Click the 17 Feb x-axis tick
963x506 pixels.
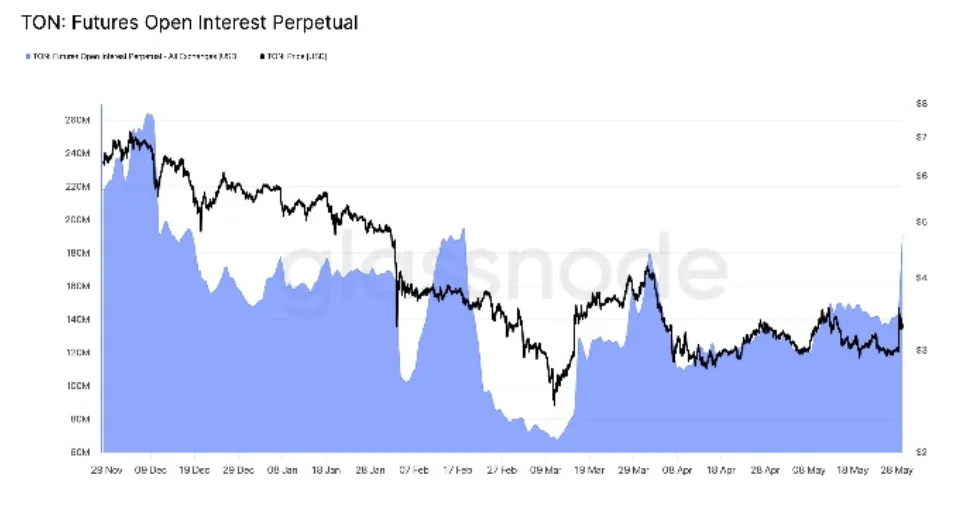click(x=456, y=468)
